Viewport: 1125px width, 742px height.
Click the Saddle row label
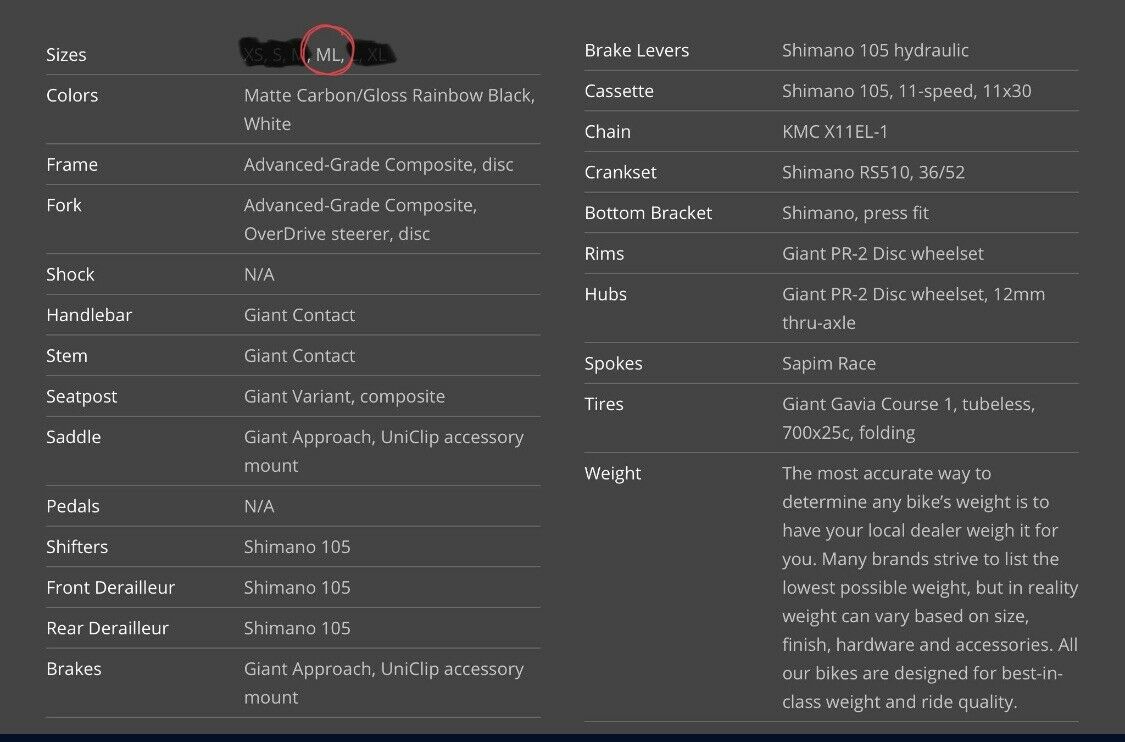(x=73, y=437)
